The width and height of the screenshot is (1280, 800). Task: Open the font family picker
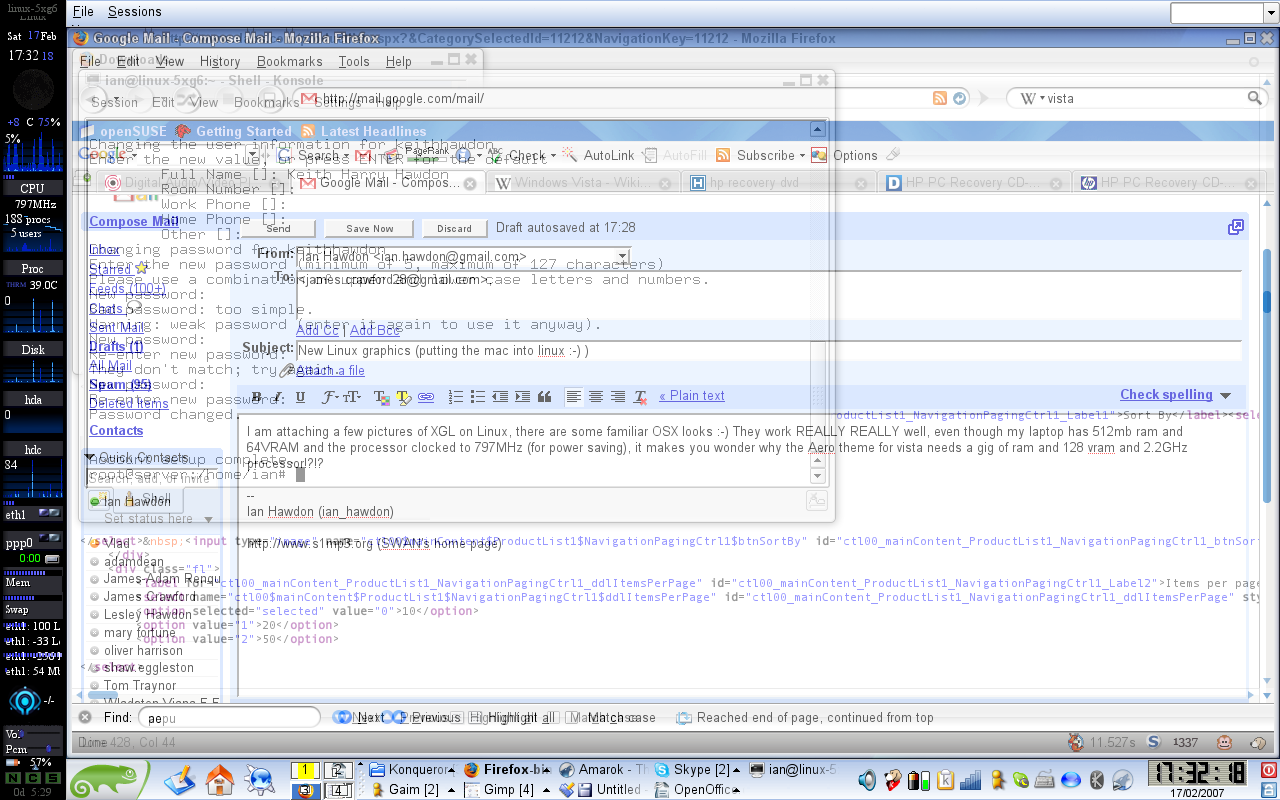[330, 397]
